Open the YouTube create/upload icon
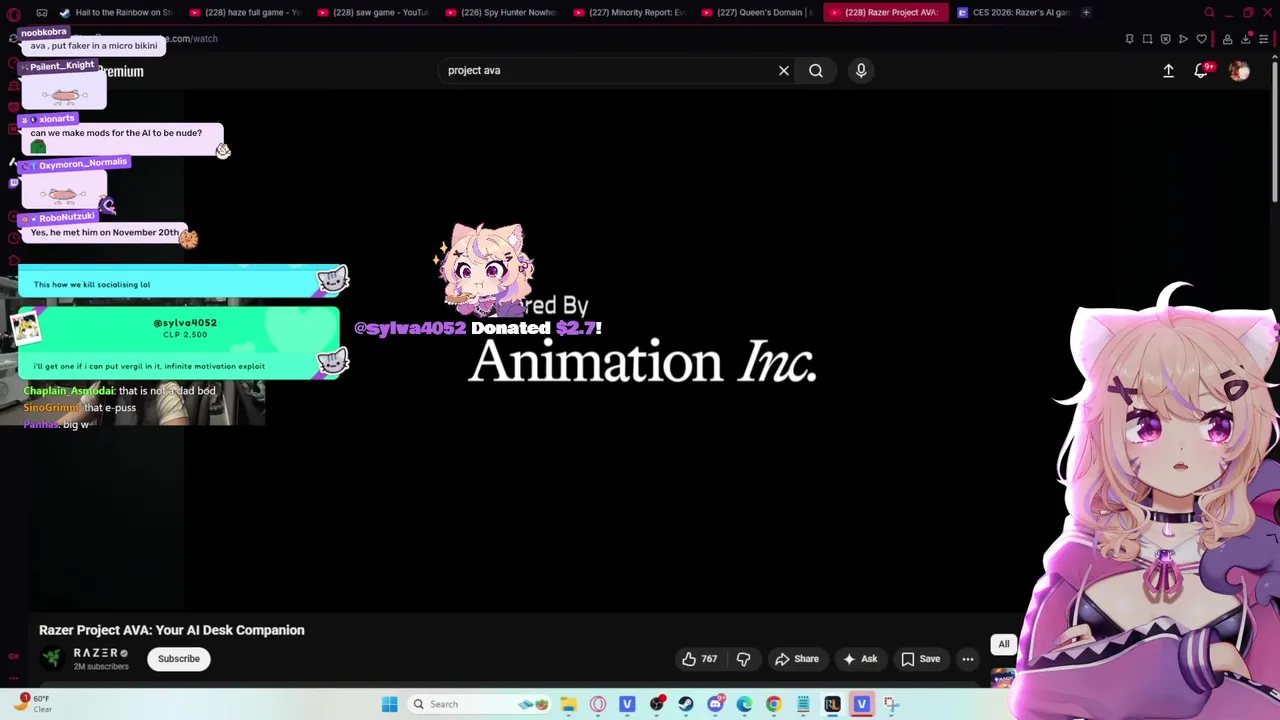 tap(1168, 71)
